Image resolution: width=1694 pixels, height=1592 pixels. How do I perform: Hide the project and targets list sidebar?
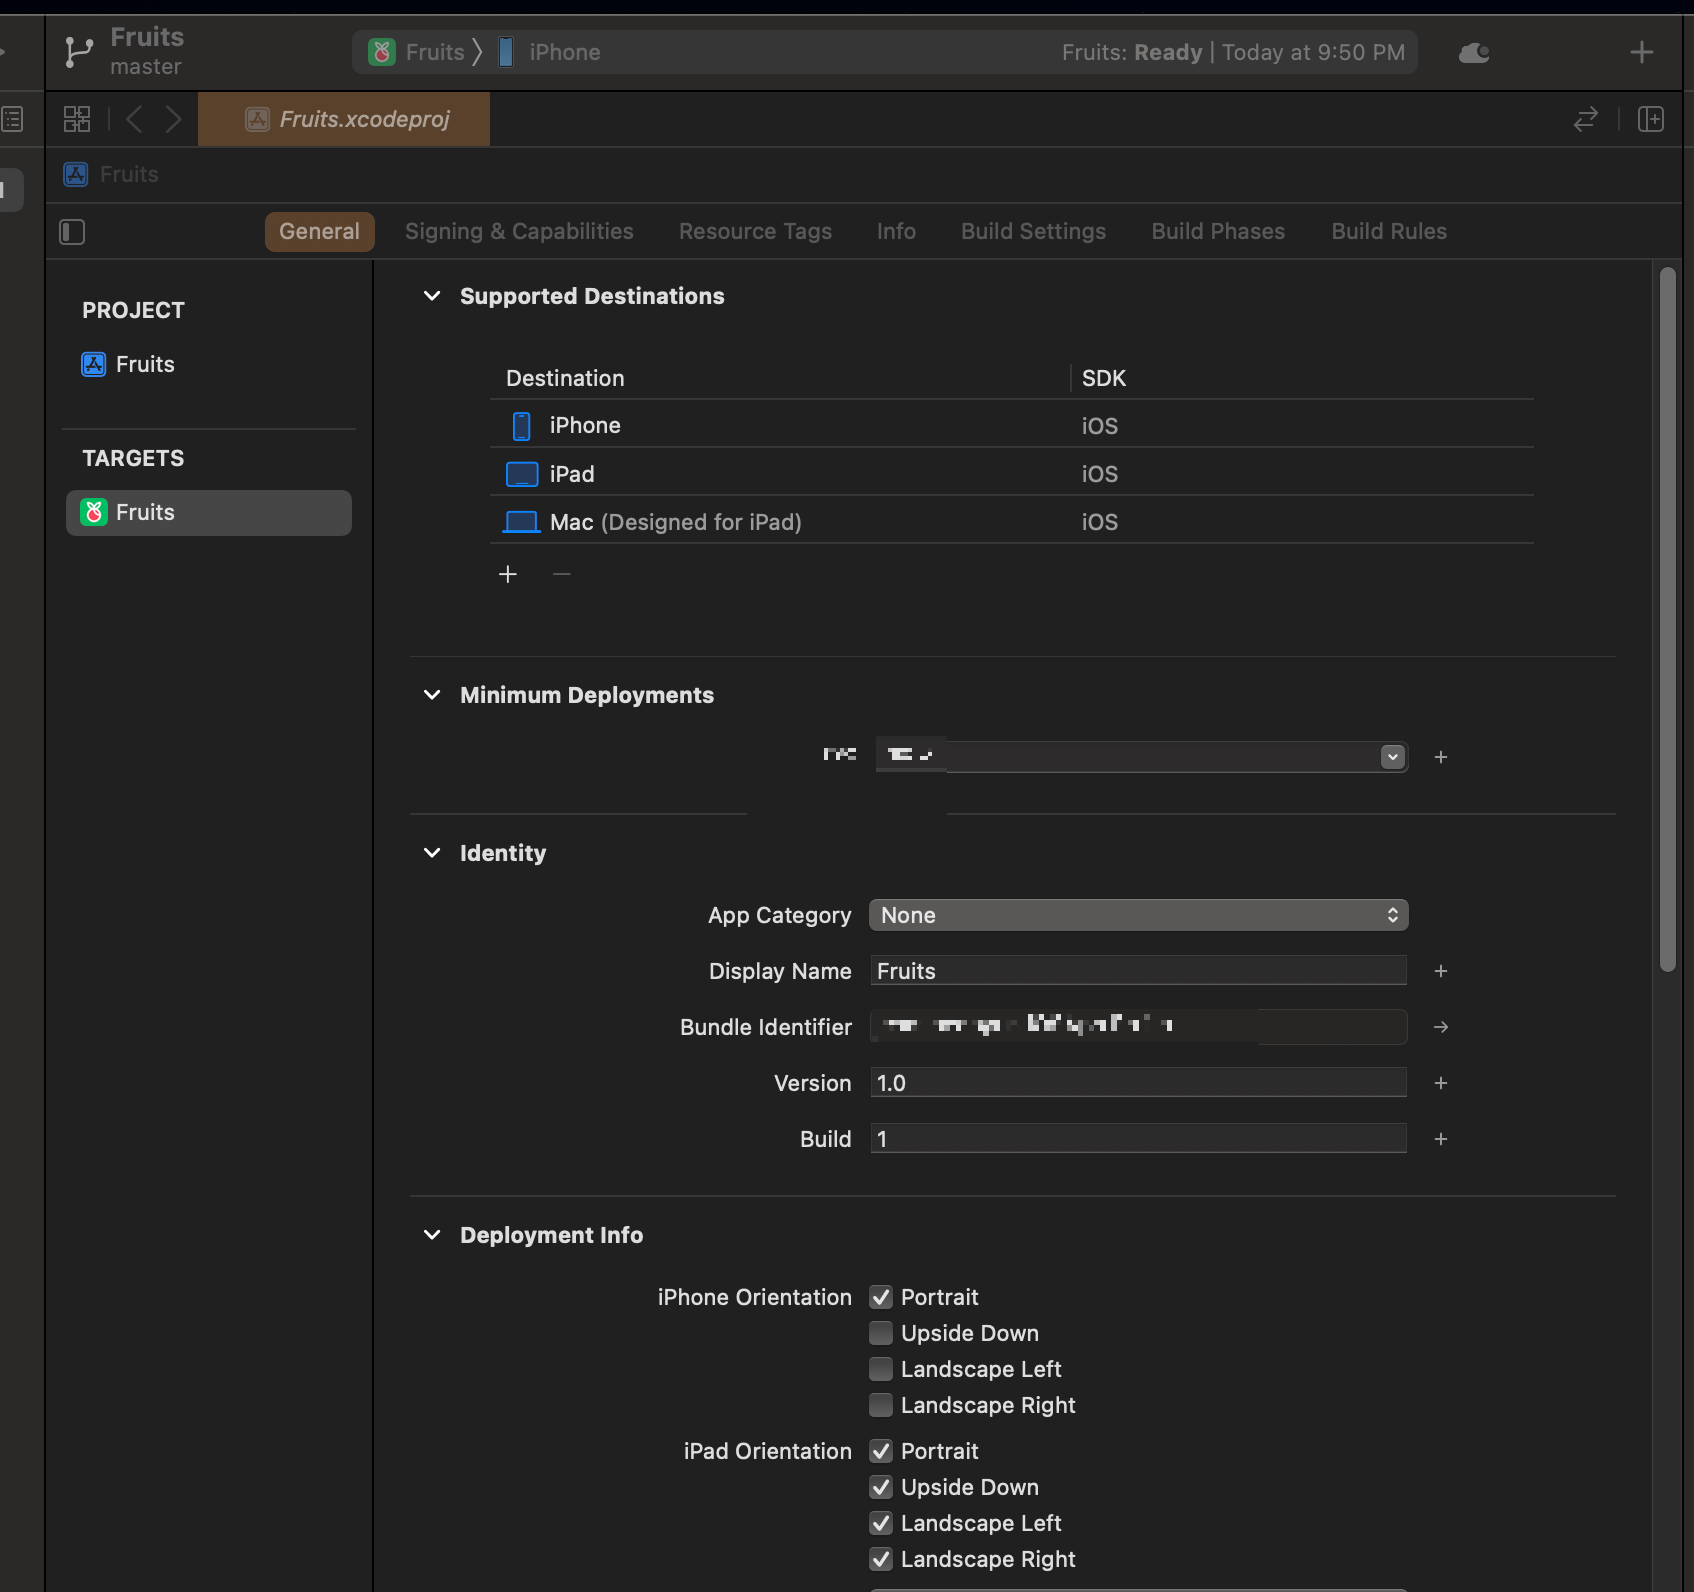72,232
